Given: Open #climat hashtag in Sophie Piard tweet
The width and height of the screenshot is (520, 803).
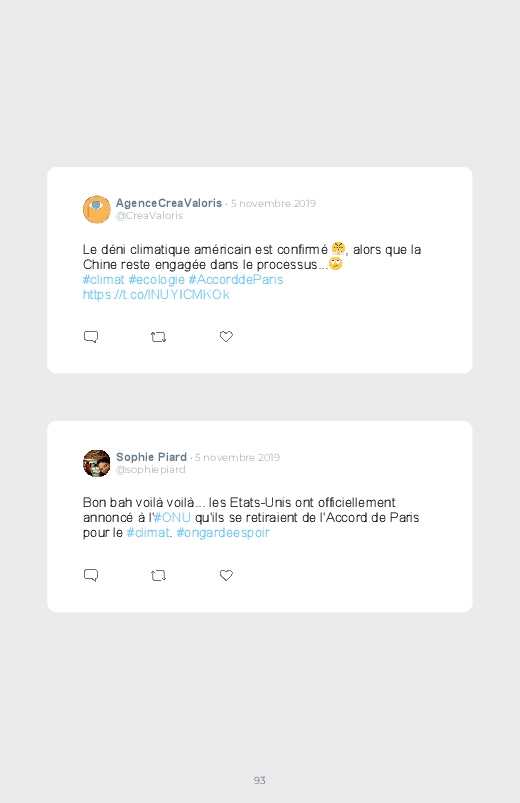Looking at the screenshot, I should 148,533.
